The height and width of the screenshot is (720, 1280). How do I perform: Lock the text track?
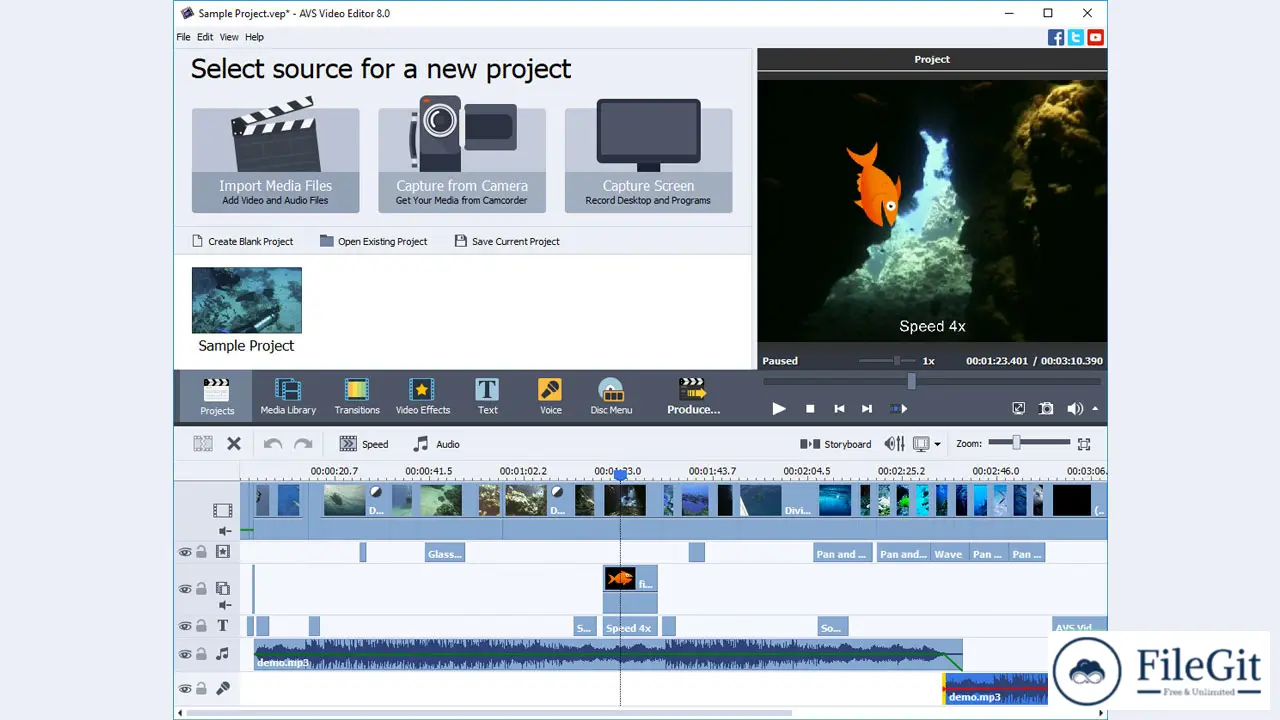pos(201,626)
